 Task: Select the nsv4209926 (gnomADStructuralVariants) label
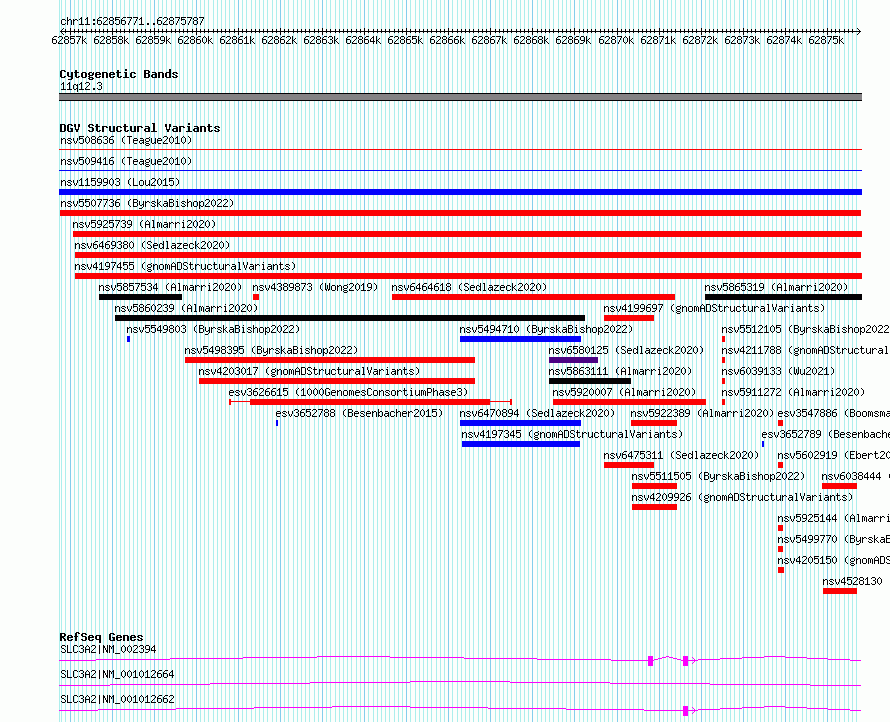click(742, 497)
